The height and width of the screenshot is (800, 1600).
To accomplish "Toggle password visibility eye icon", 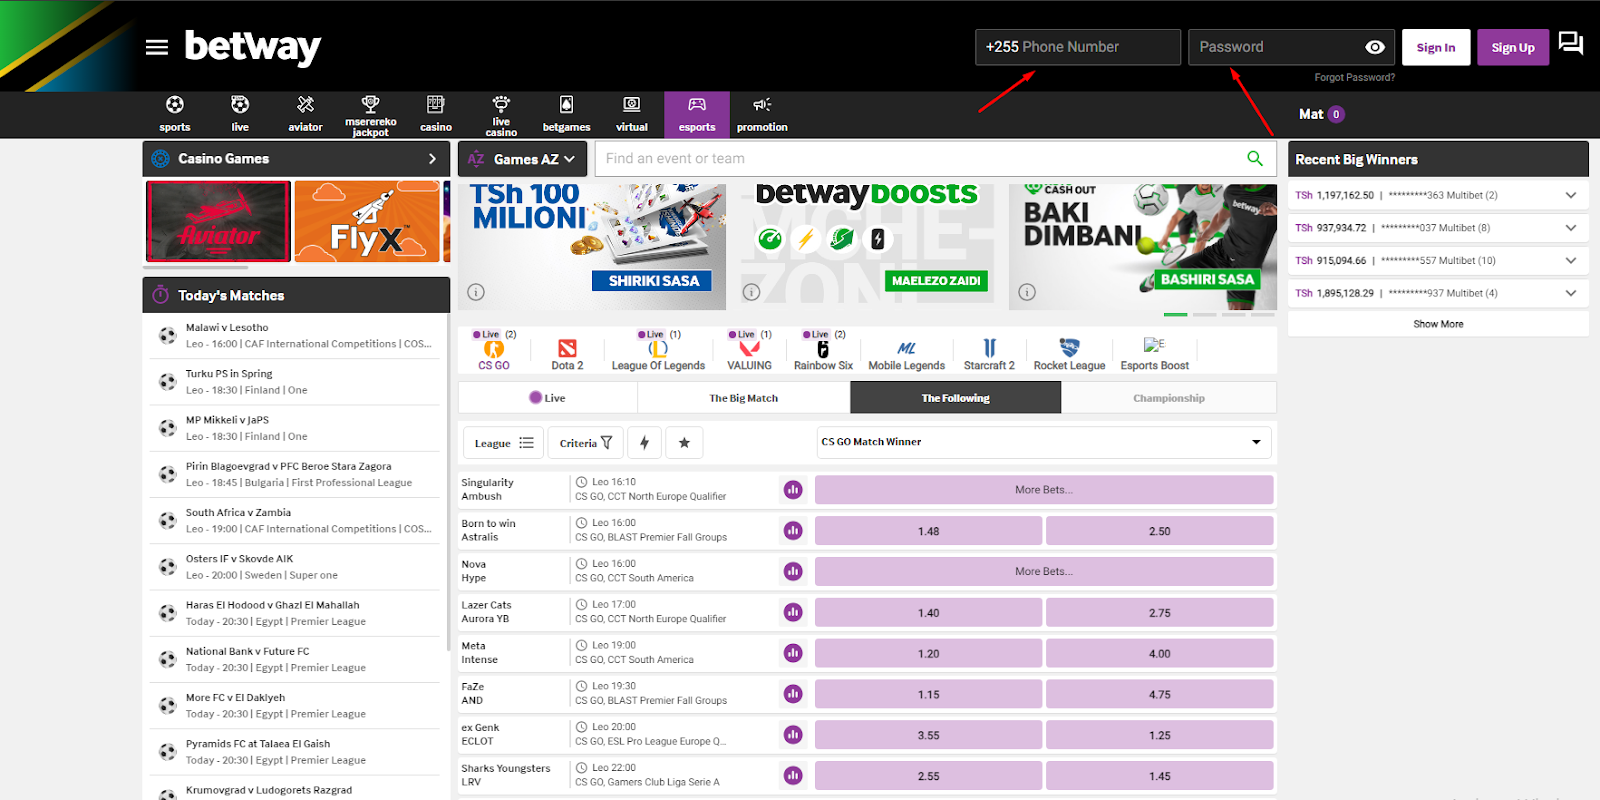I will [1375, 47].
